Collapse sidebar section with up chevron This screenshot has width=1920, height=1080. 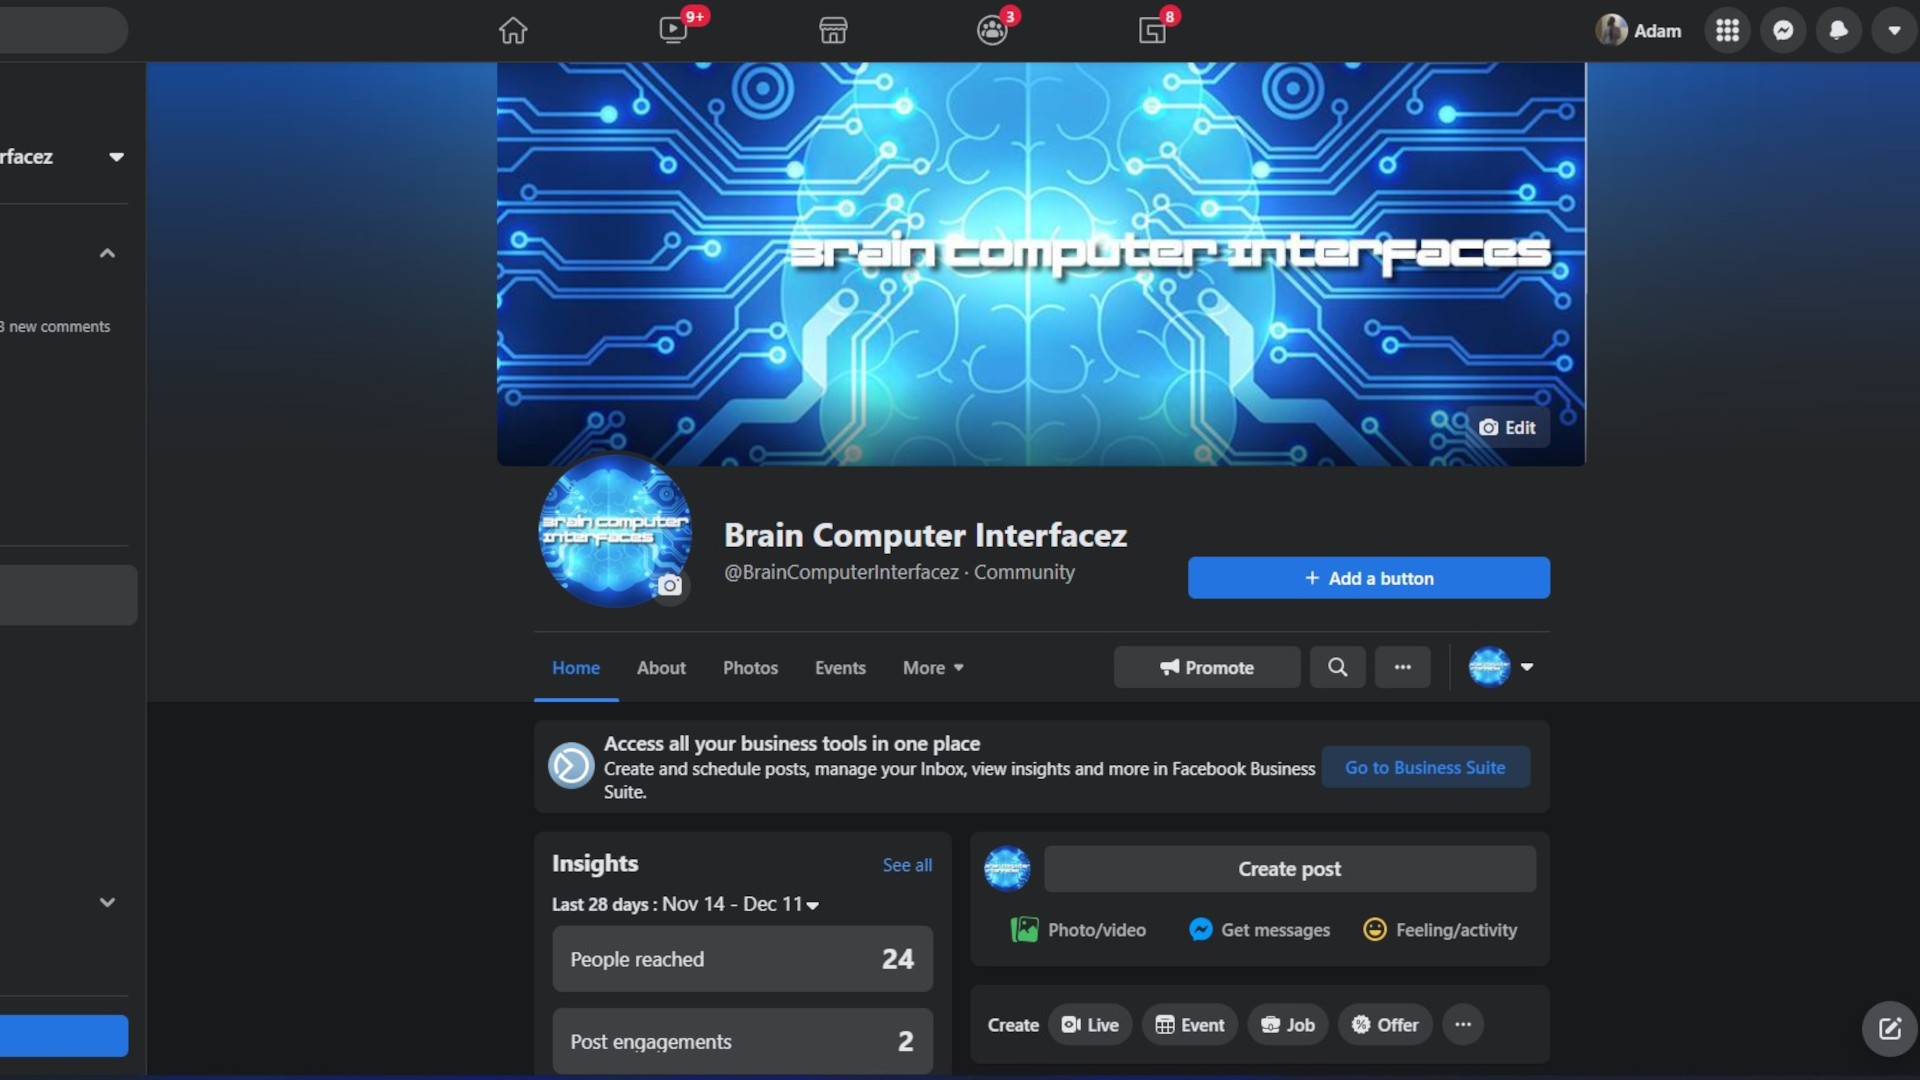[107, 253]
